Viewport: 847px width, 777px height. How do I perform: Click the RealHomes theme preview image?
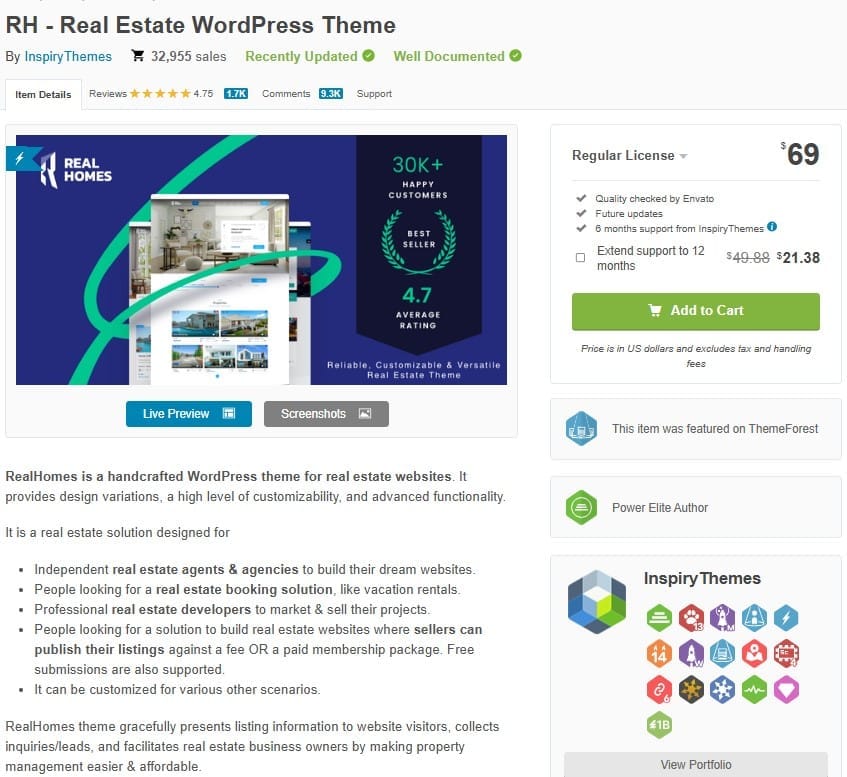pyautogui.click(x=261, y=260)
